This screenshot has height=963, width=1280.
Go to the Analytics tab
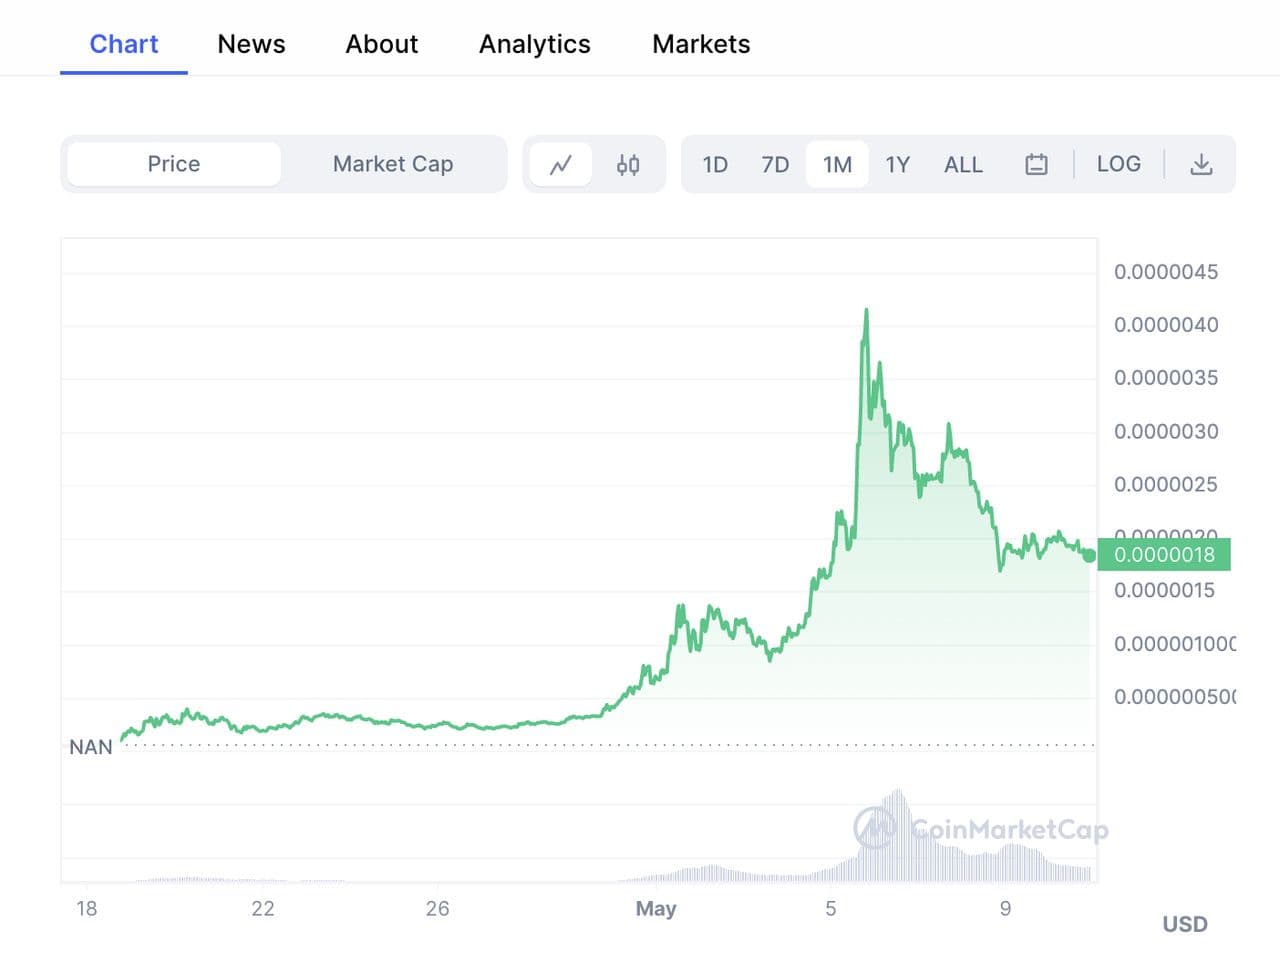pos(535,44)
